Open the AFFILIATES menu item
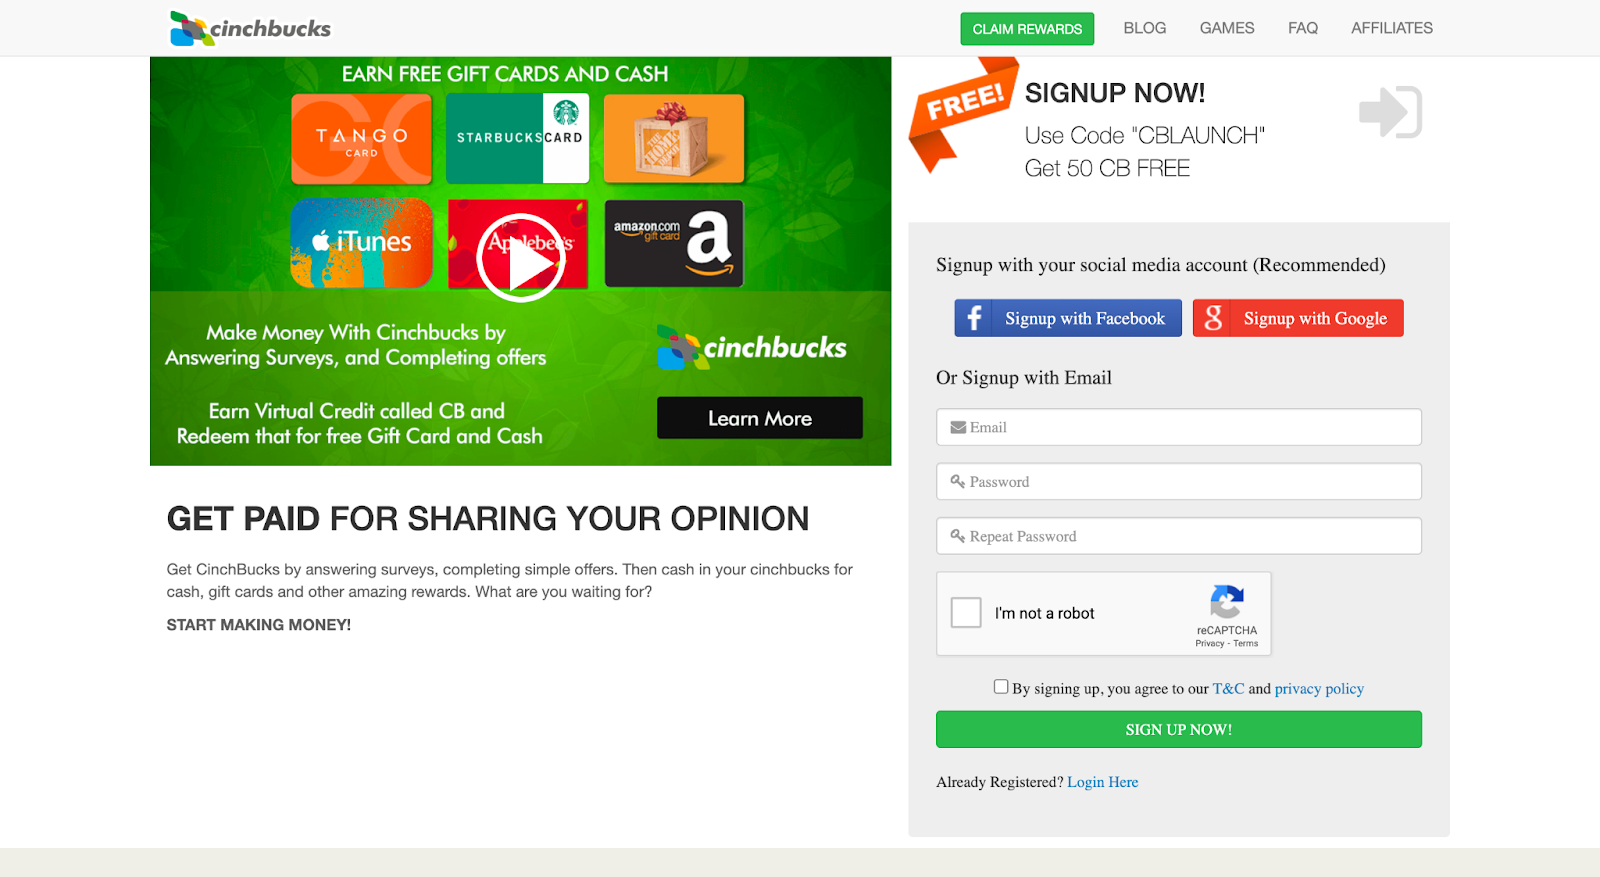1600x877 pixels. coord(1392,28)
